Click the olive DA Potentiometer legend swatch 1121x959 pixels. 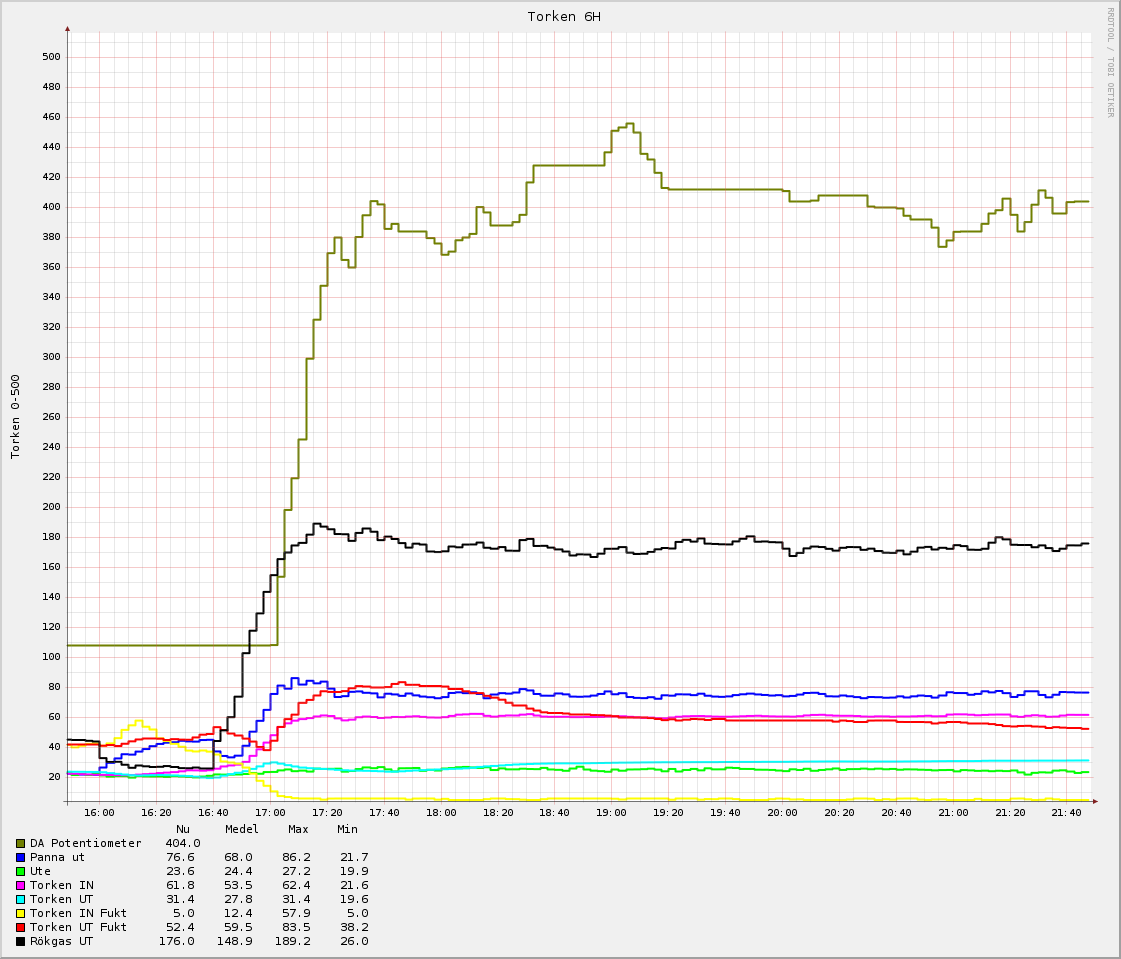21,843
